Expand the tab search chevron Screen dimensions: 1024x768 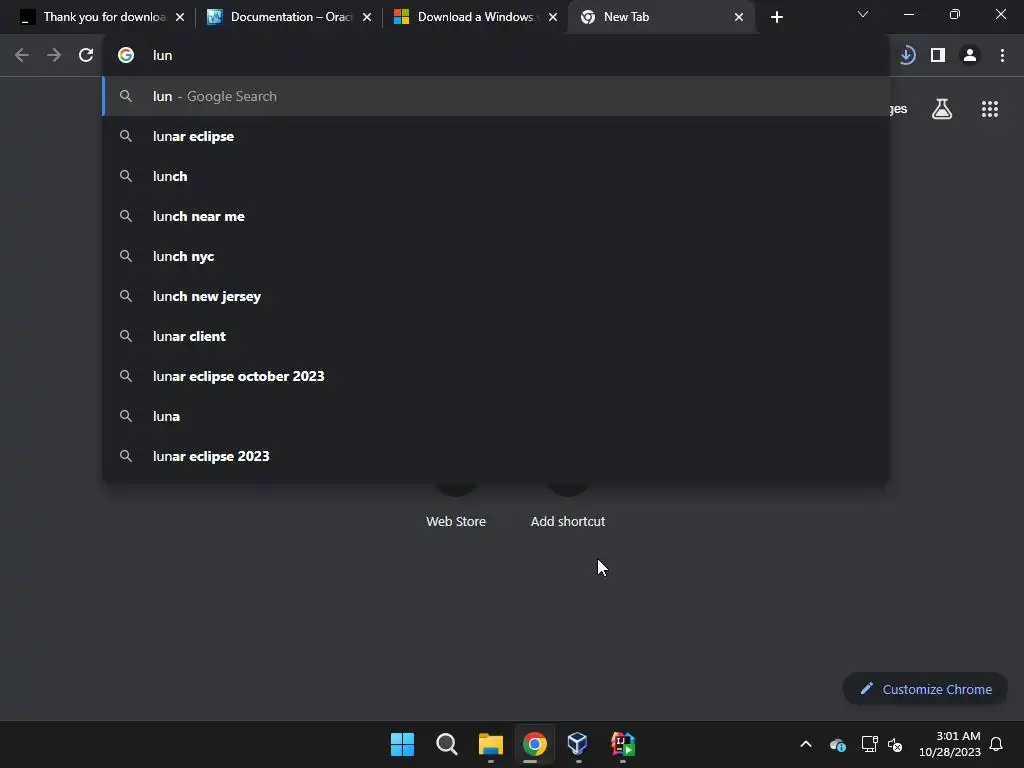pos(863,14)
